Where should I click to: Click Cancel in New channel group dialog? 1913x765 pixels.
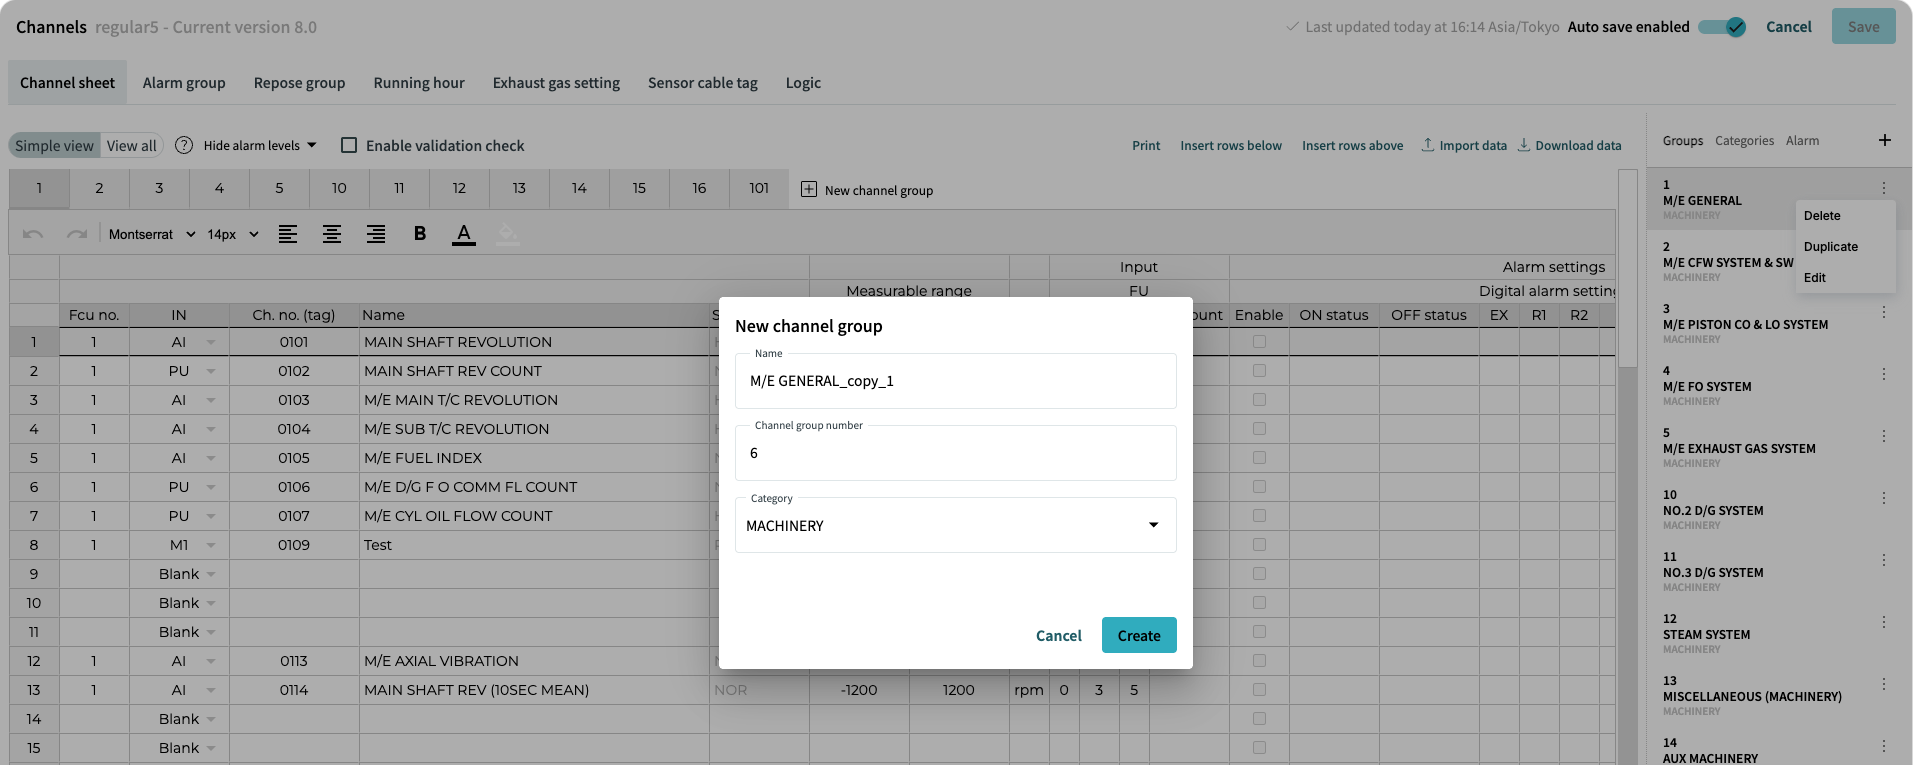coord(1059,635)
